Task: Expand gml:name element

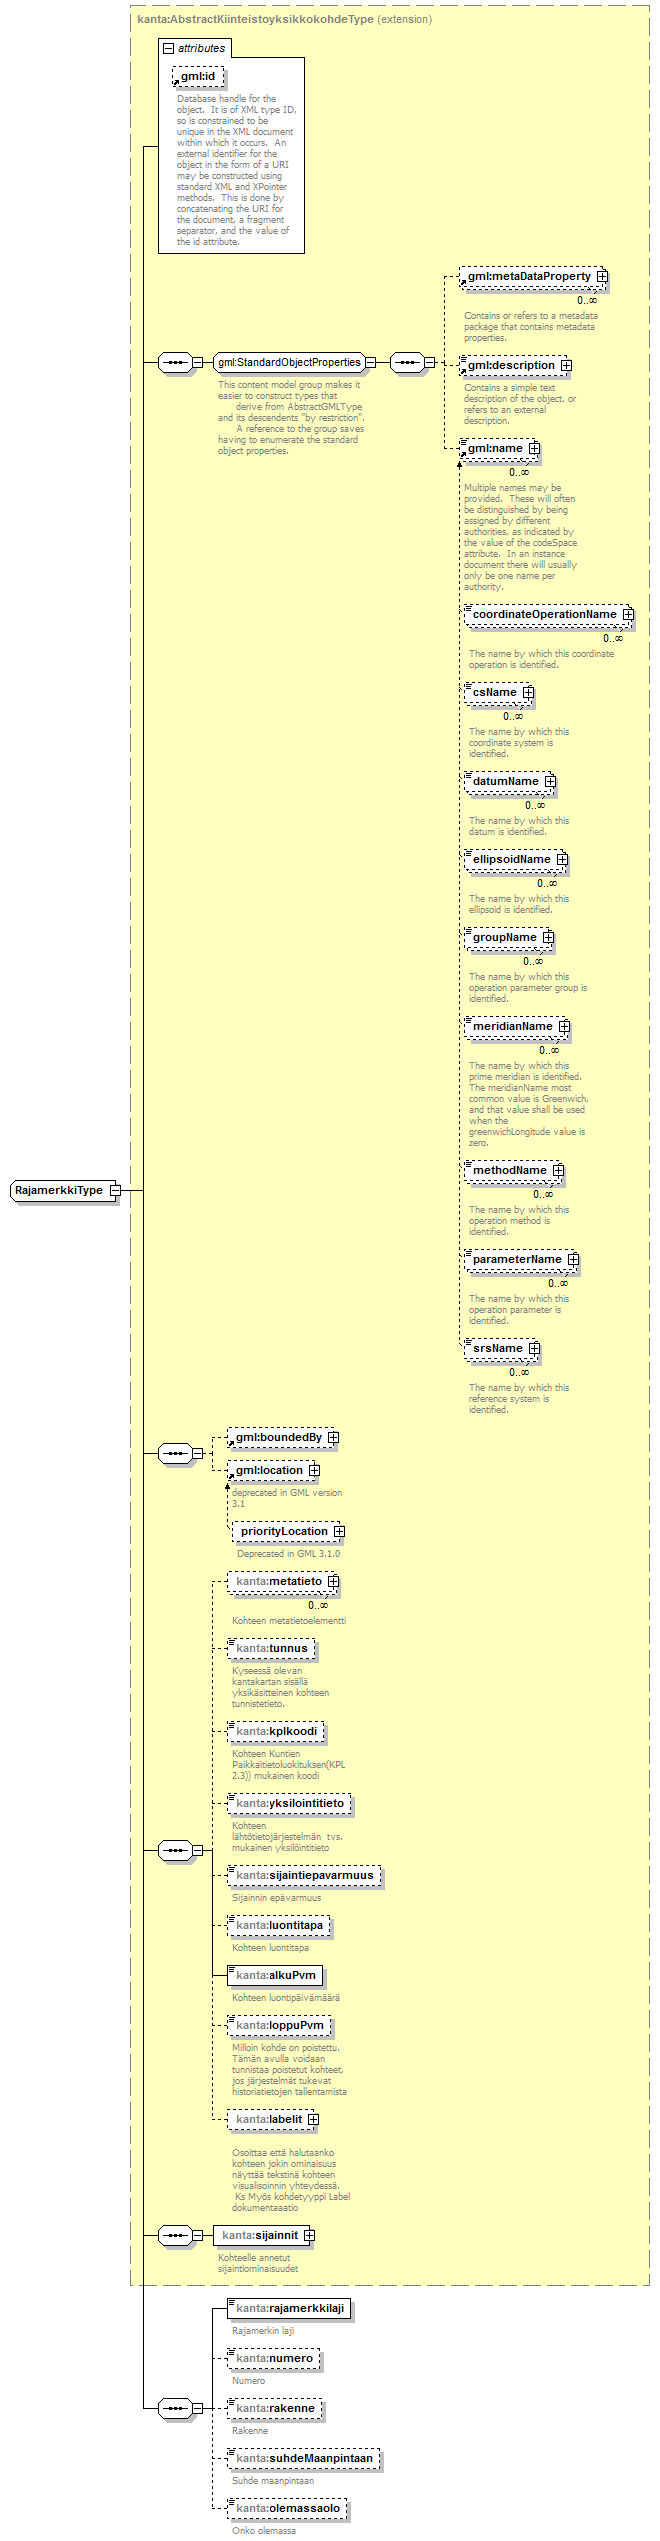Action: click(534, 448)
